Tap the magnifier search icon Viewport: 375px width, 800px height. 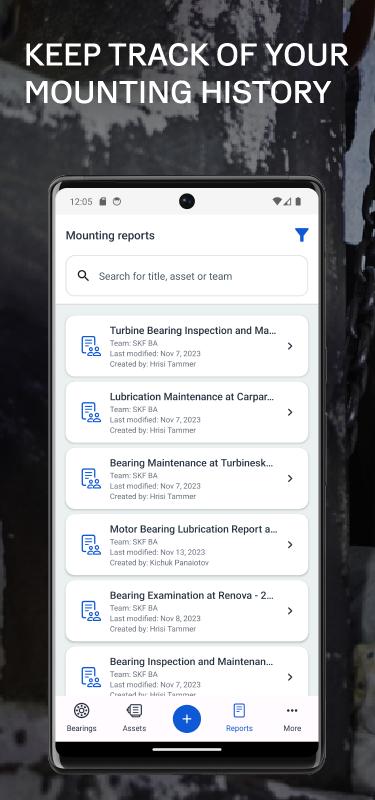pos(83,276)
